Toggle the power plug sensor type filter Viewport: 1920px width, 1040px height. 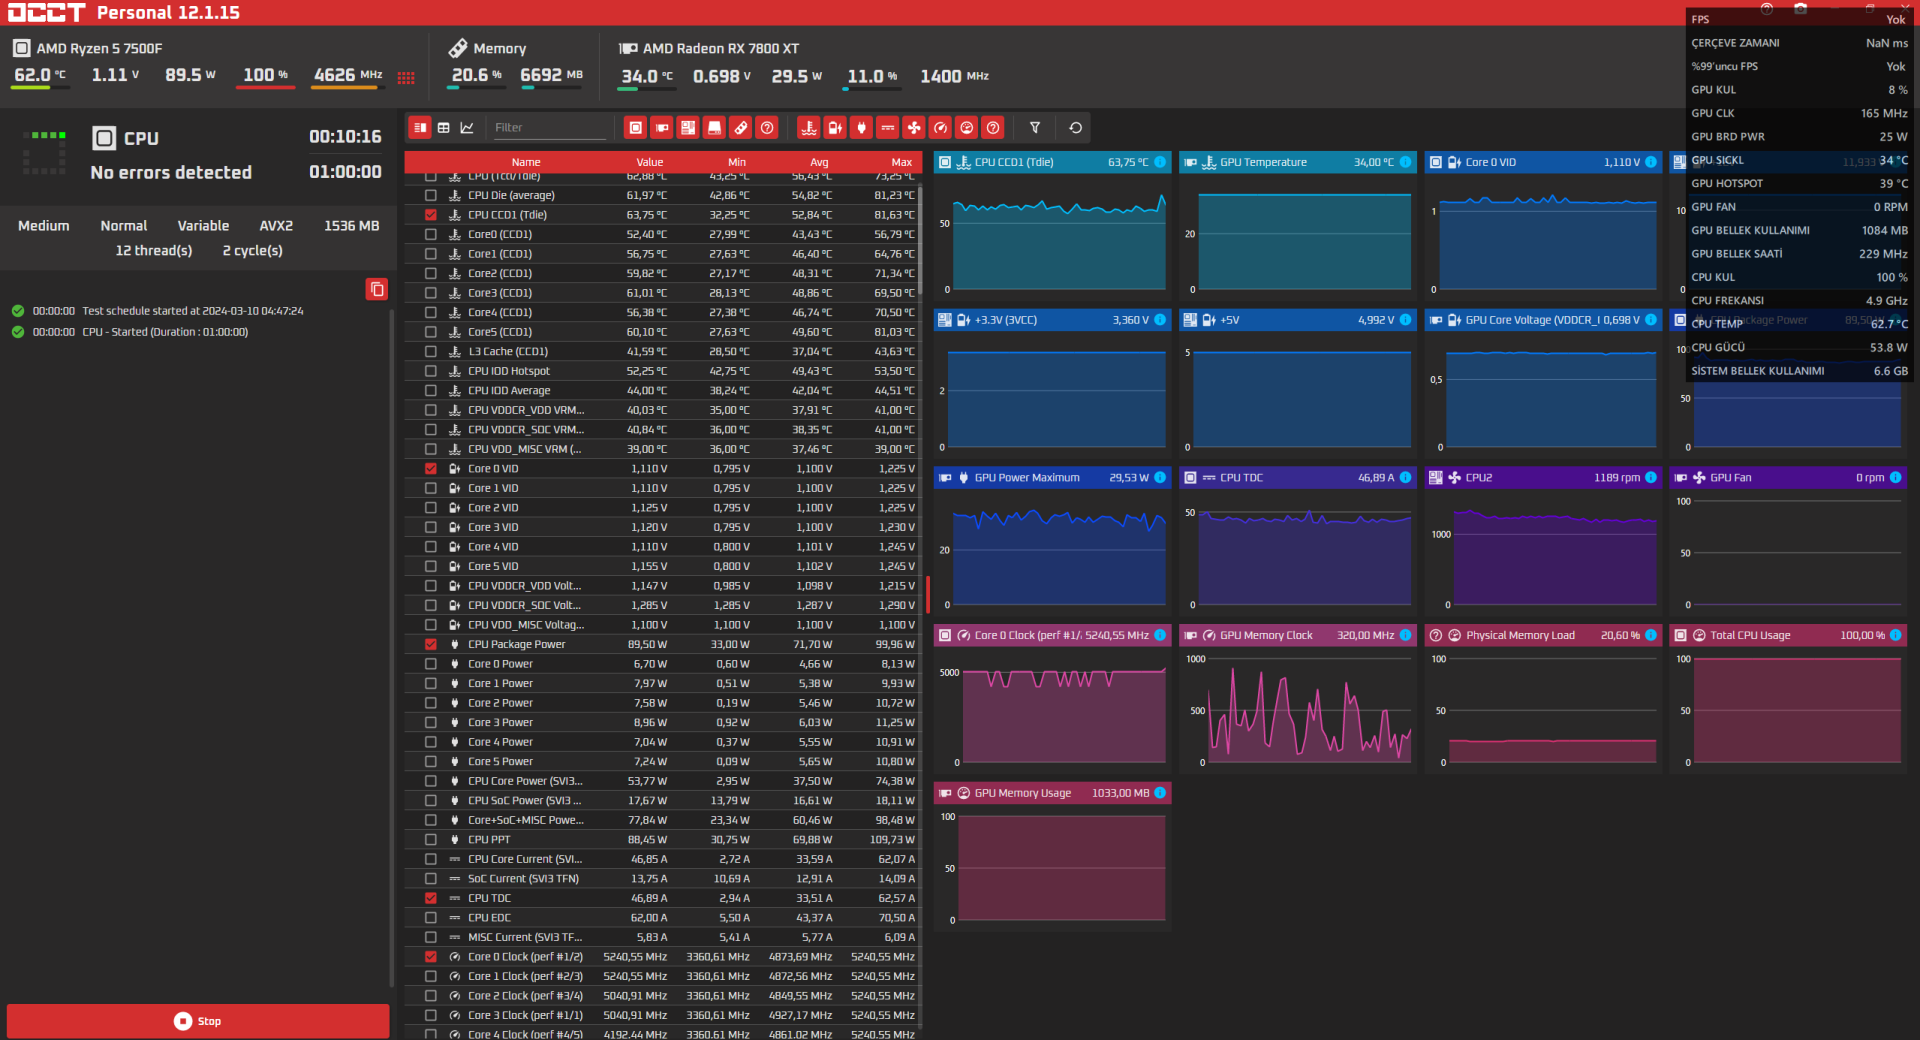(x=861, y=128)
